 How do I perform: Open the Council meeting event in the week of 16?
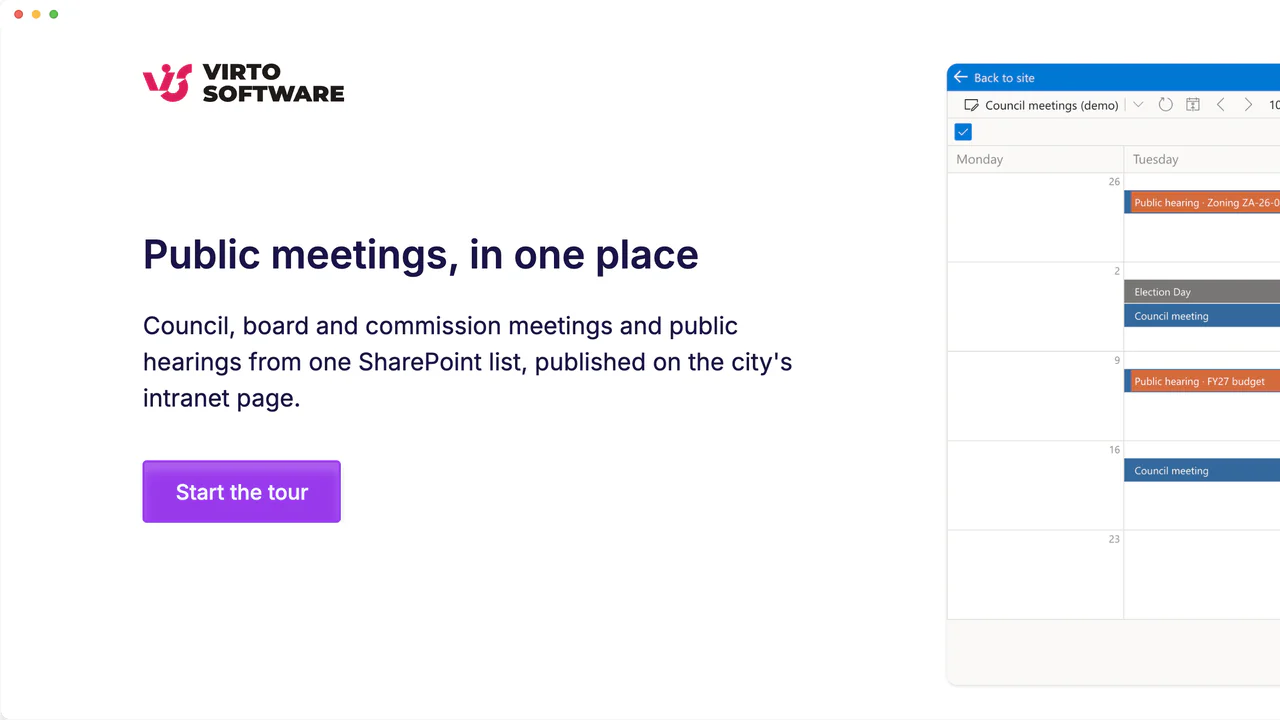pos(1203,470)
